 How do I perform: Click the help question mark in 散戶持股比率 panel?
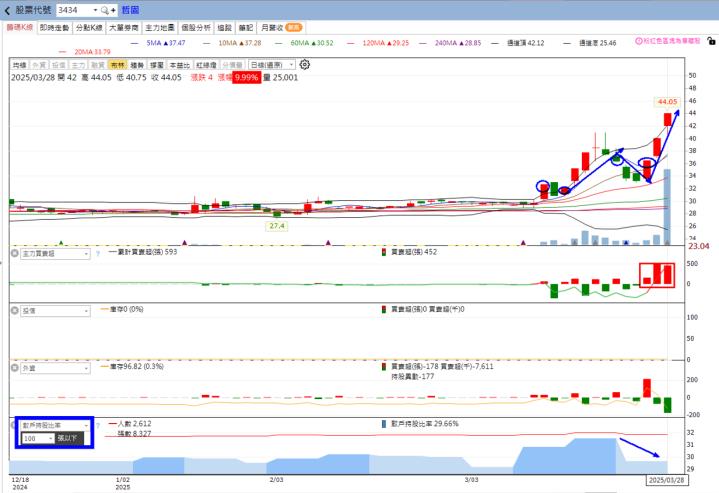click(x=98, y=426)
